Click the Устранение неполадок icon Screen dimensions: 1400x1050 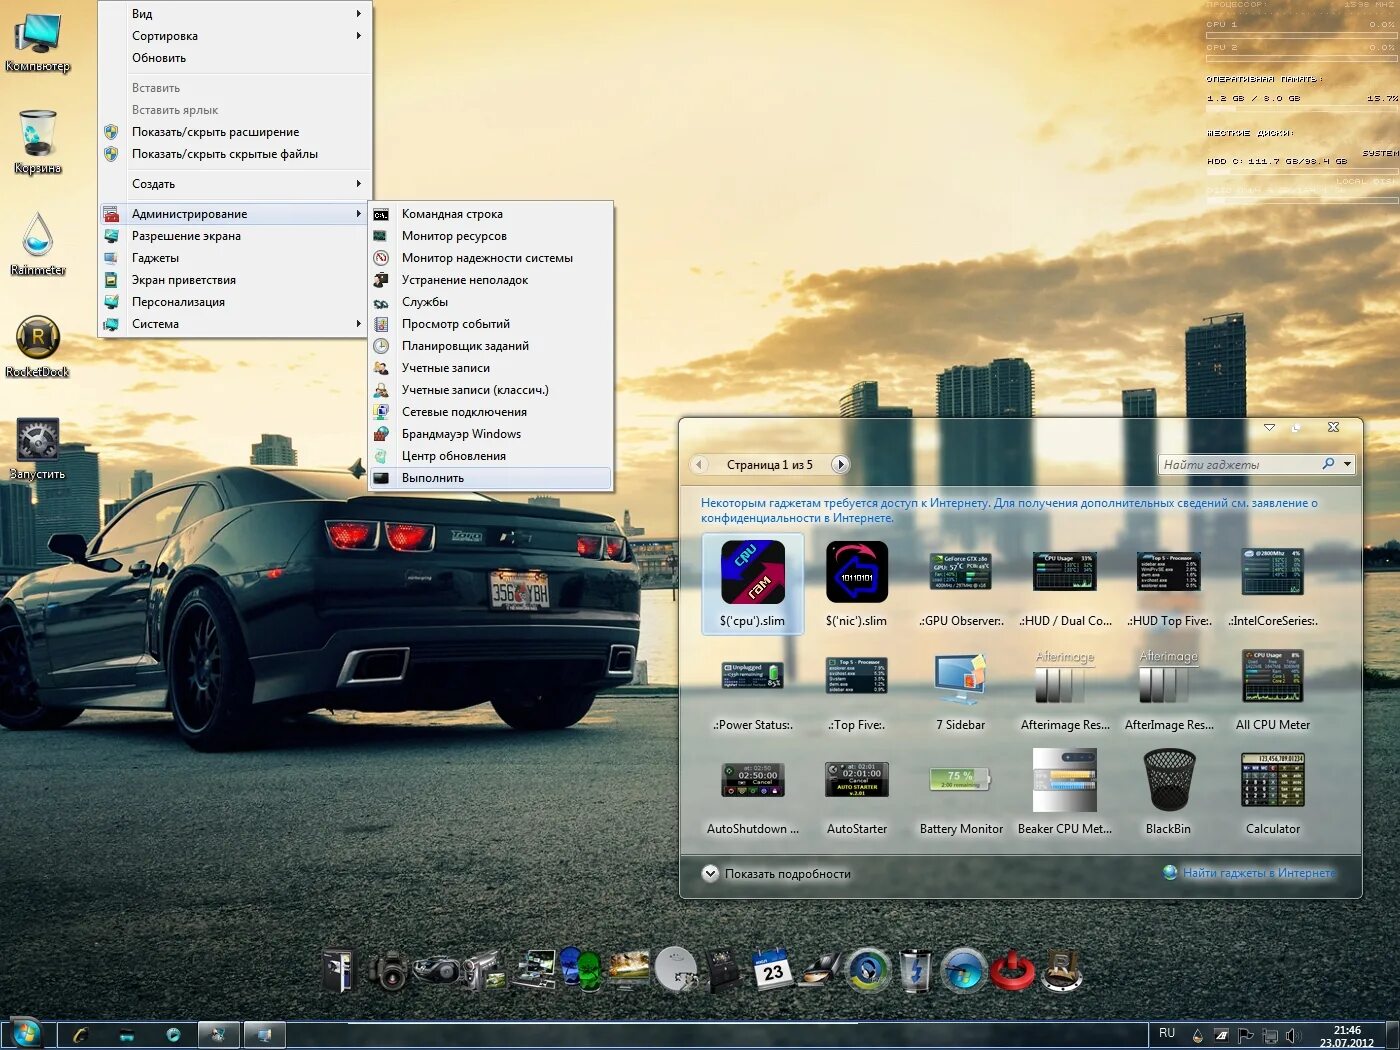[381, 280]
